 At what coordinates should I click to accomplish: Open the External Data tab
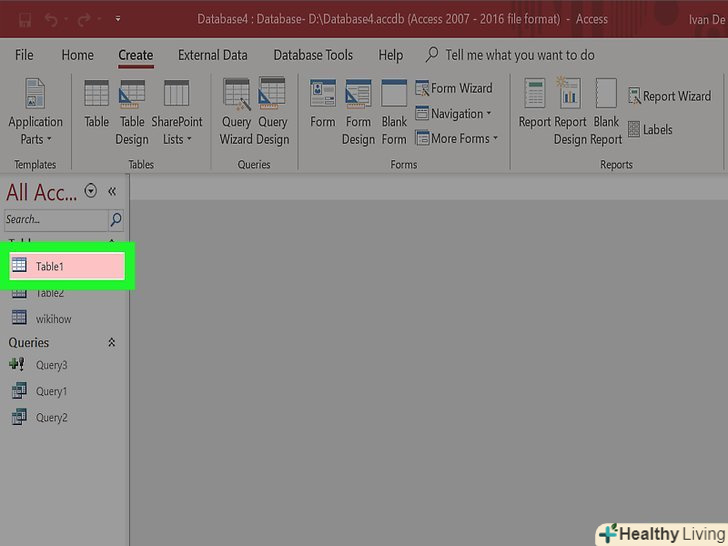(x=213, y=55)
